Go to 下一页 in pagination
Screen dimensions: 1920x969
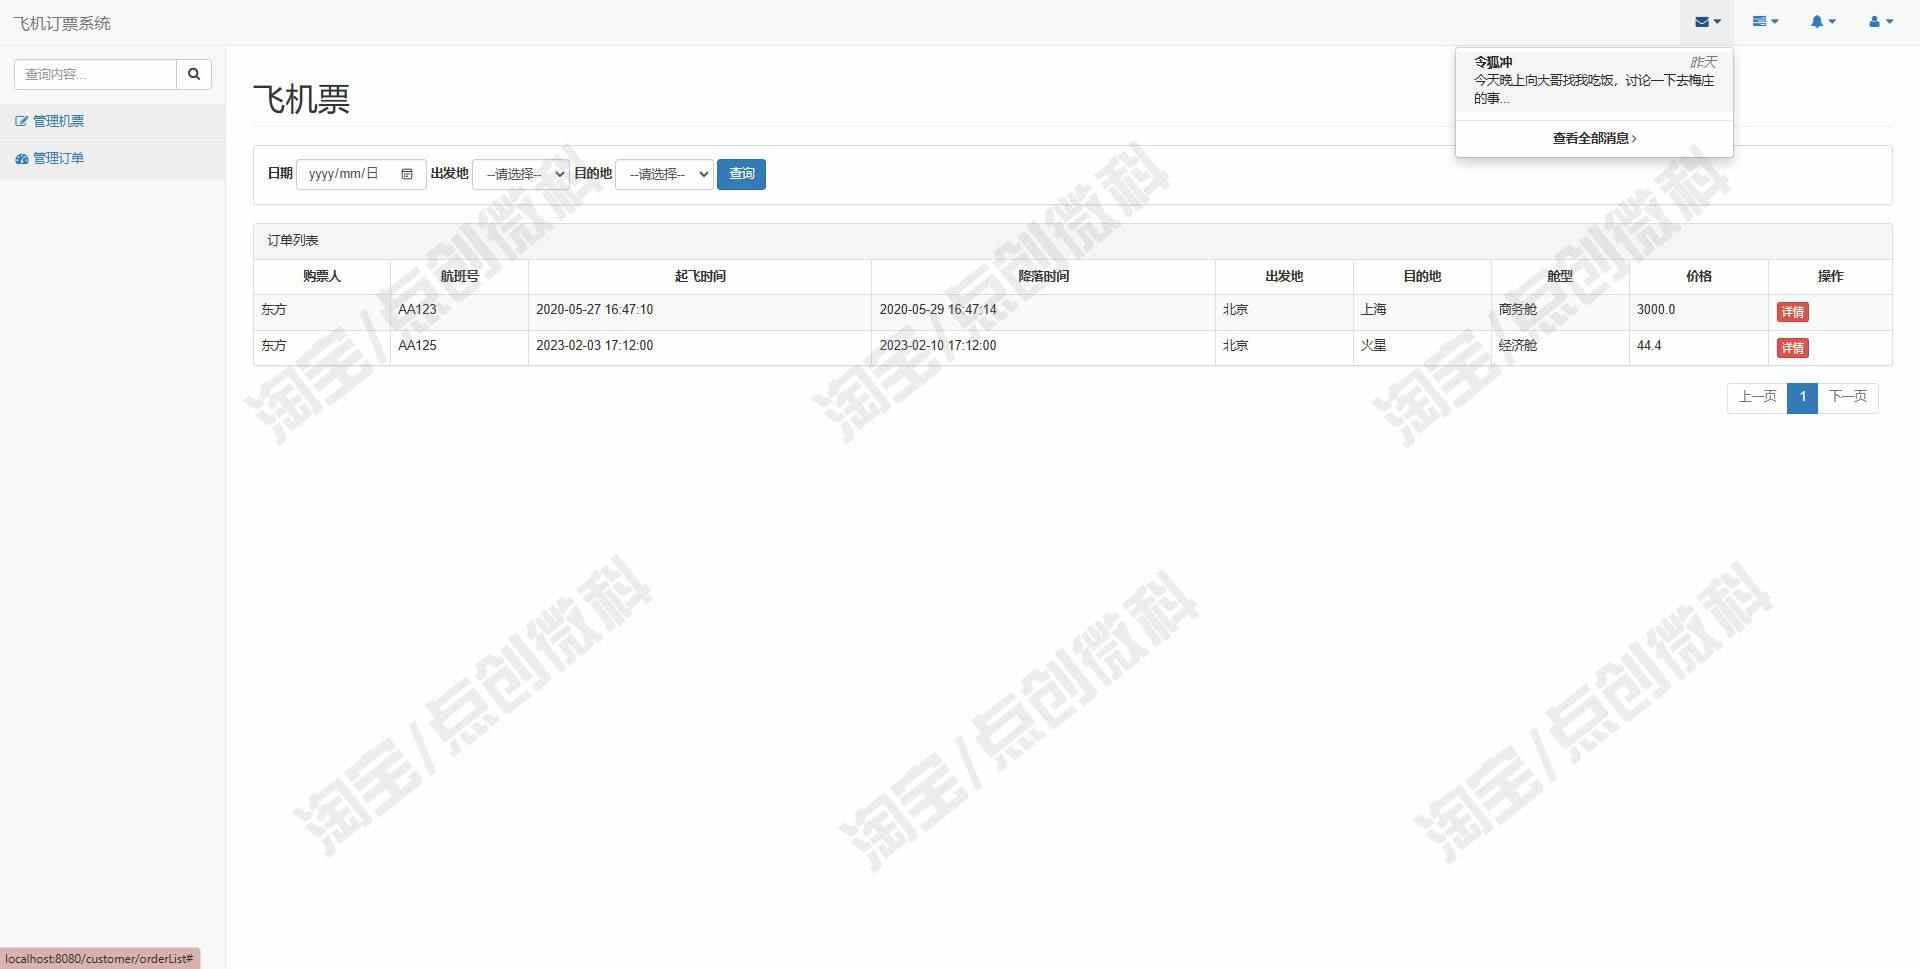(x=1847, y=397)
